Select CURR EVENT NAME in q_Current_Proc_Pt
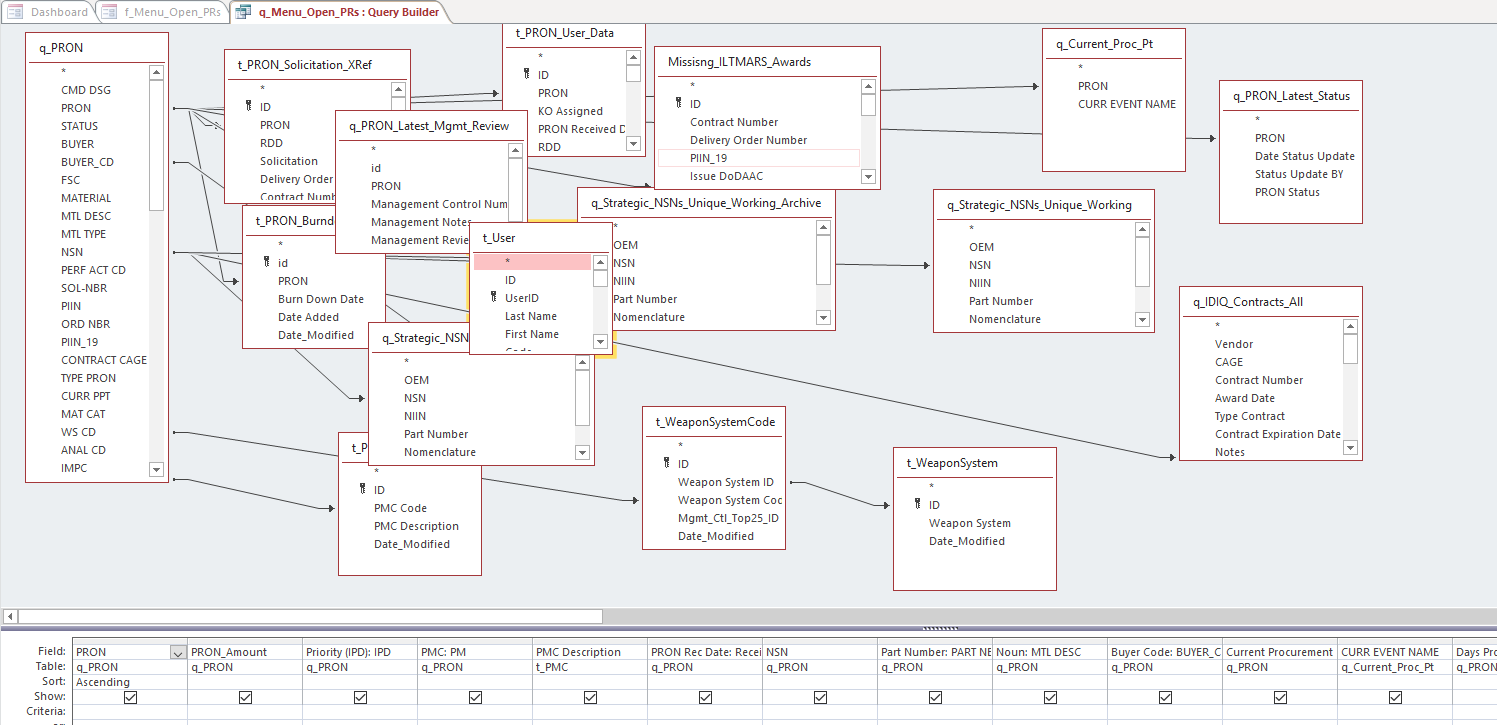The height and width of the screenshot is (725, 1497). pyautogui.click(x=1127, y=104)
